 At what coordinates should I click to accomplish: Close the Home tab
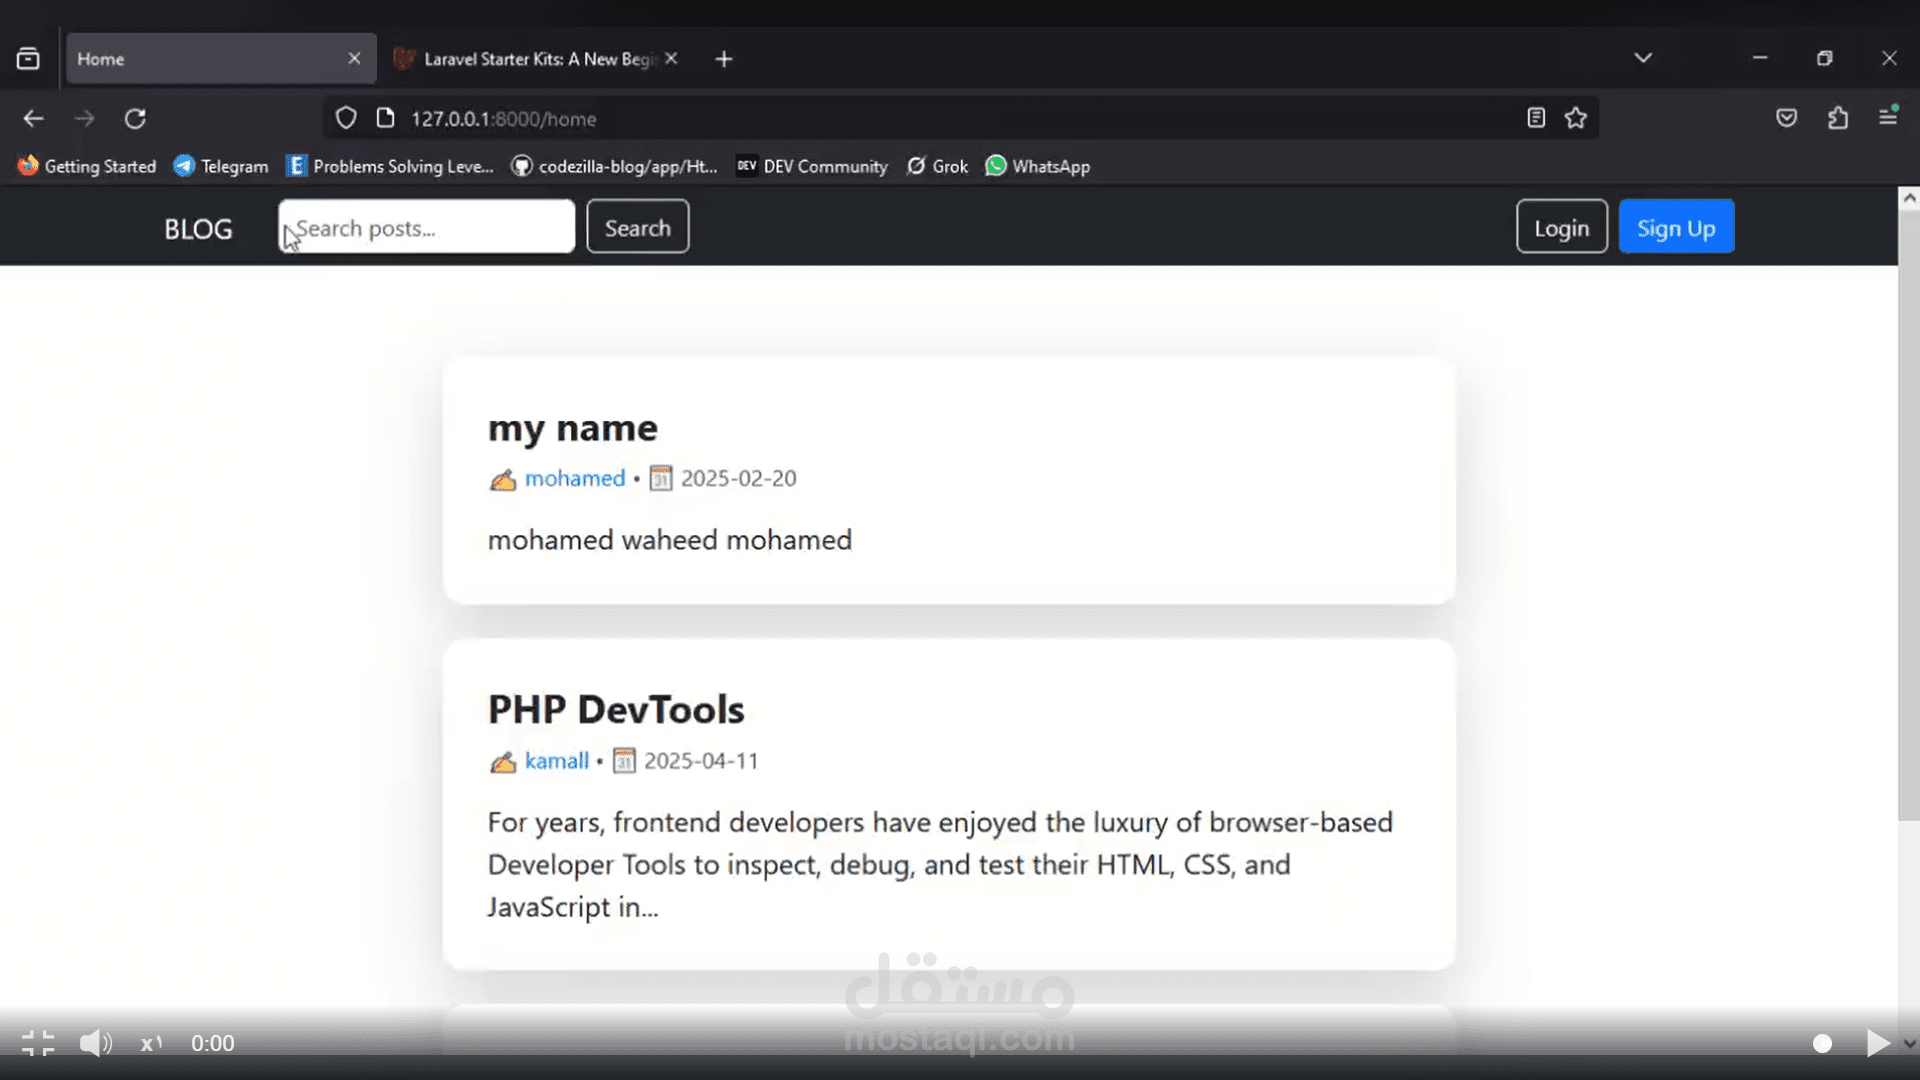pyautogui.click(x=354, y=58)
